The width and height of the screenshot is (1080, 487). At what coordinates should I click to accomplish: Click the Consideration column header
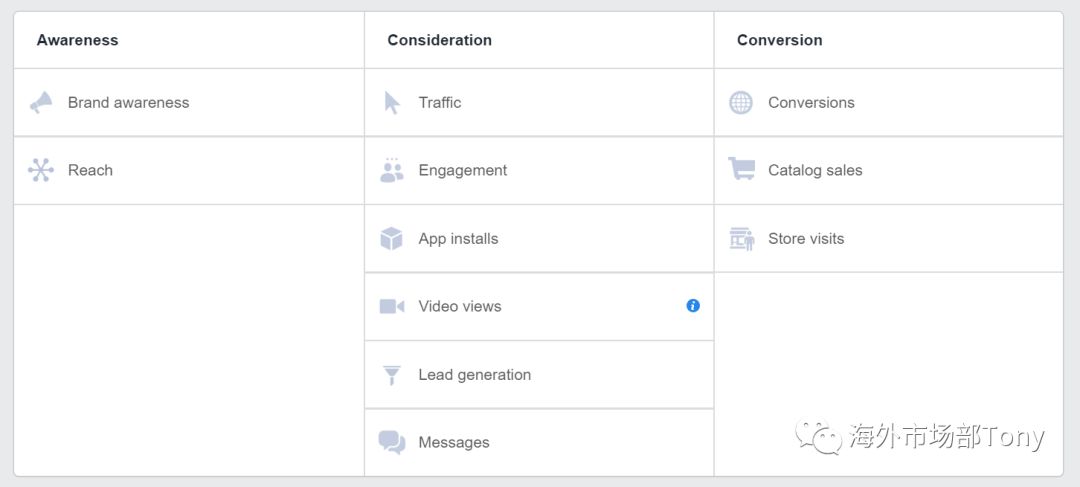[440, 40]
